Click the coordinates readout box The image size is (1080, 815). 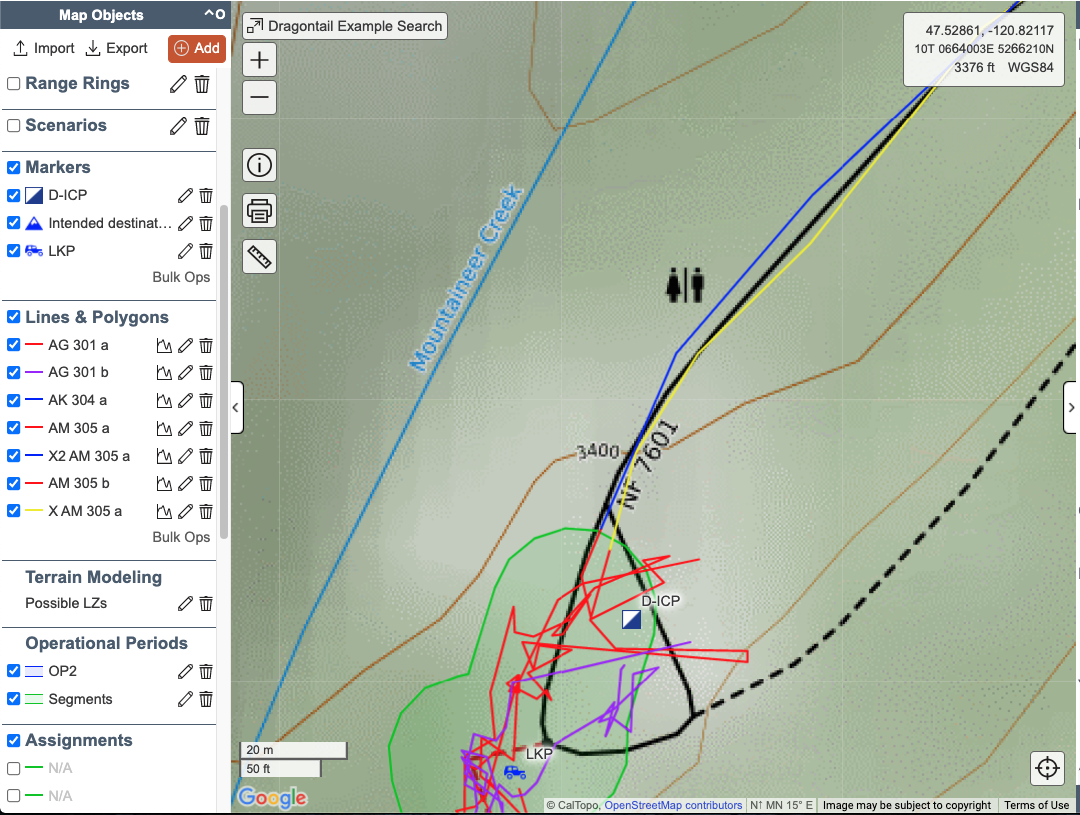[x=984, y=49]
